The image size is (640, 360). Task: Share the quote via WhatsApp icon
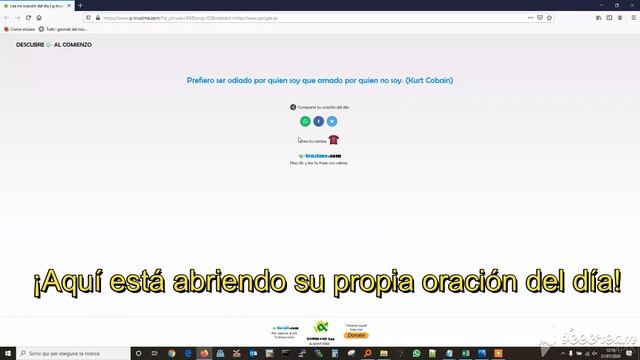tap(305, 121)
